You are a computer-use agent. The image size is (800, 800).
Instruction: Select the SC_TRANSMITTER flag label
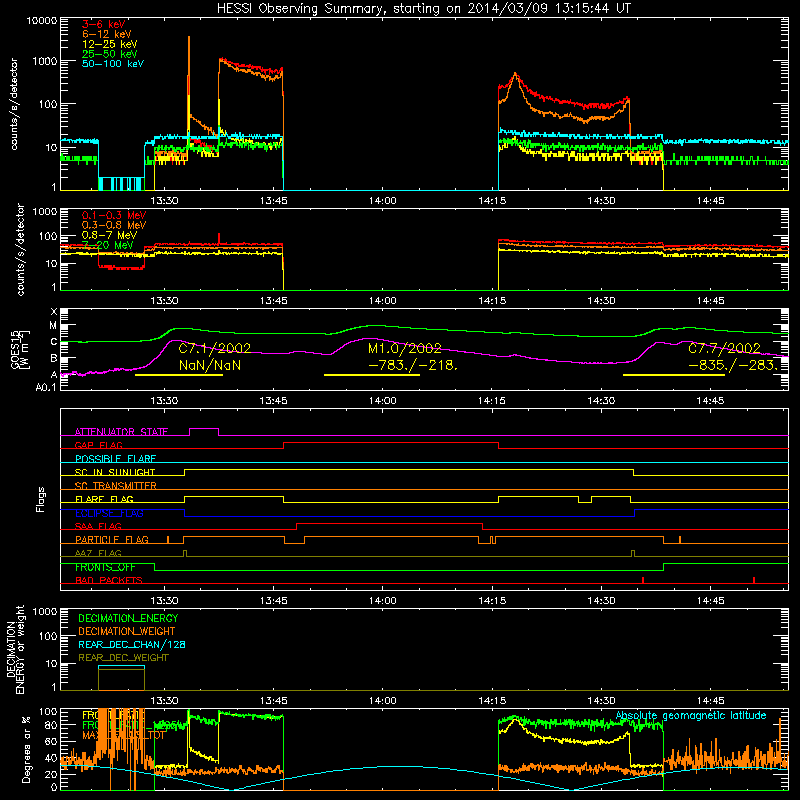[115, 486]
